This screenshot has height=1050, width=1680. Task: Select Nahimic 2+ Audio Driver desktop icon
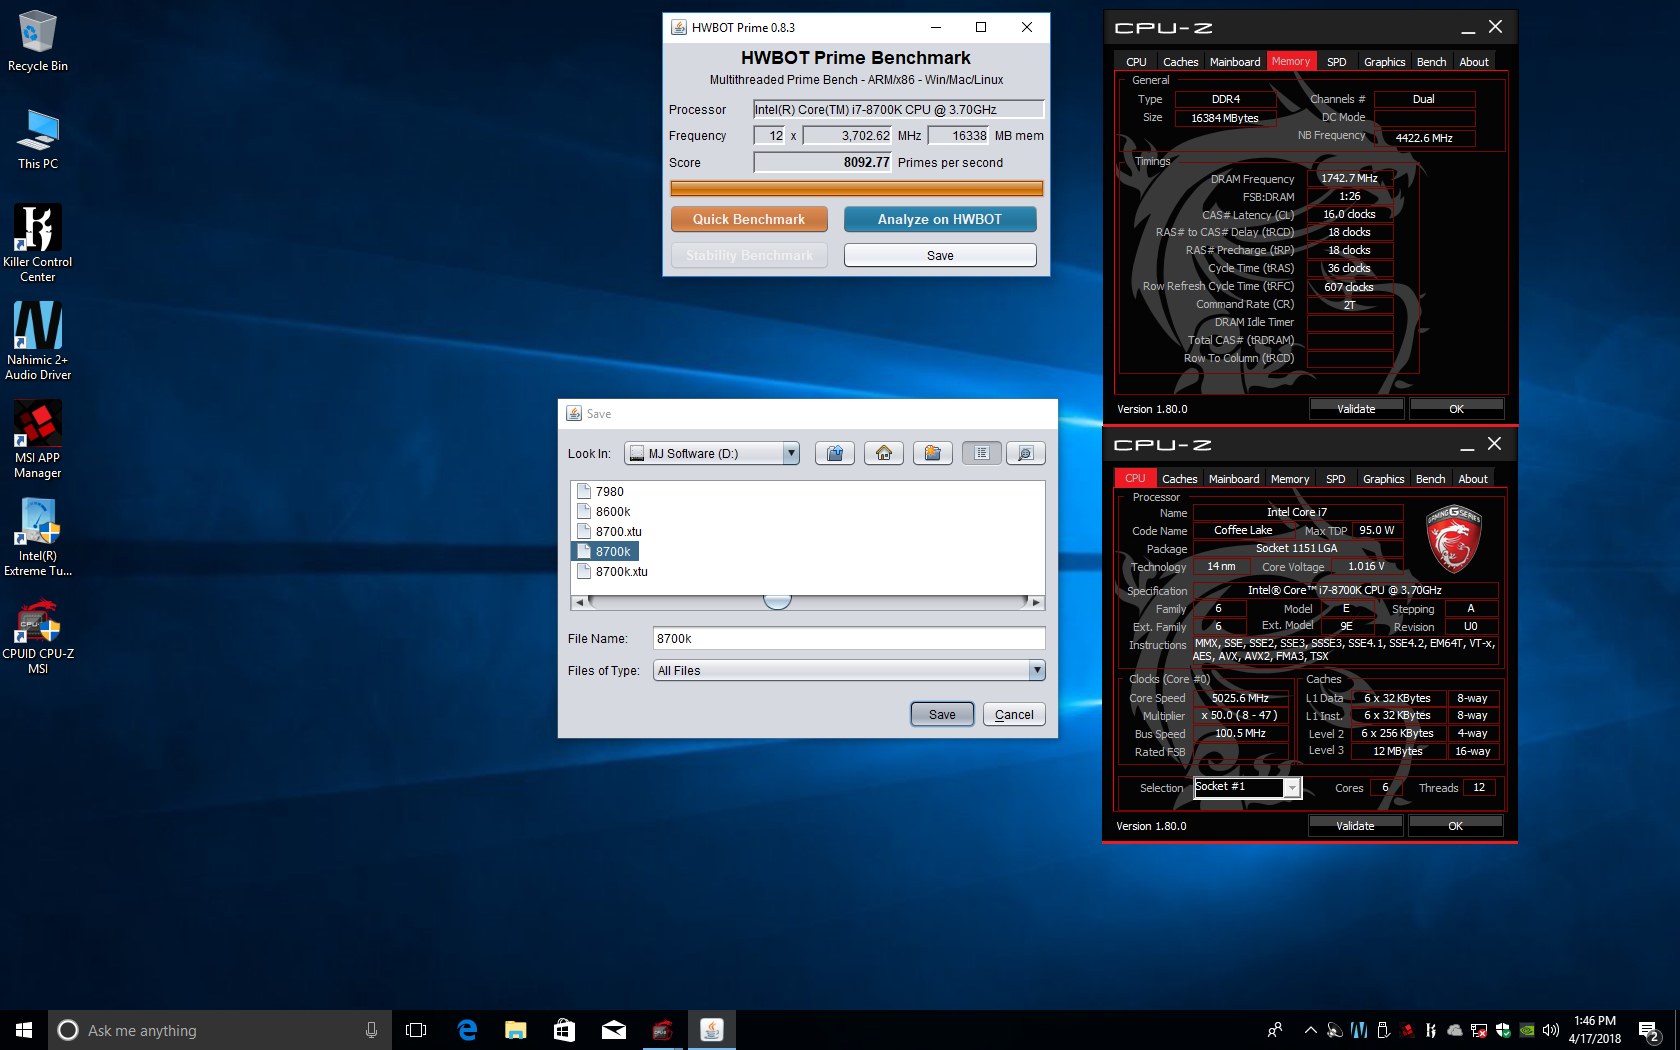(38, 341)
